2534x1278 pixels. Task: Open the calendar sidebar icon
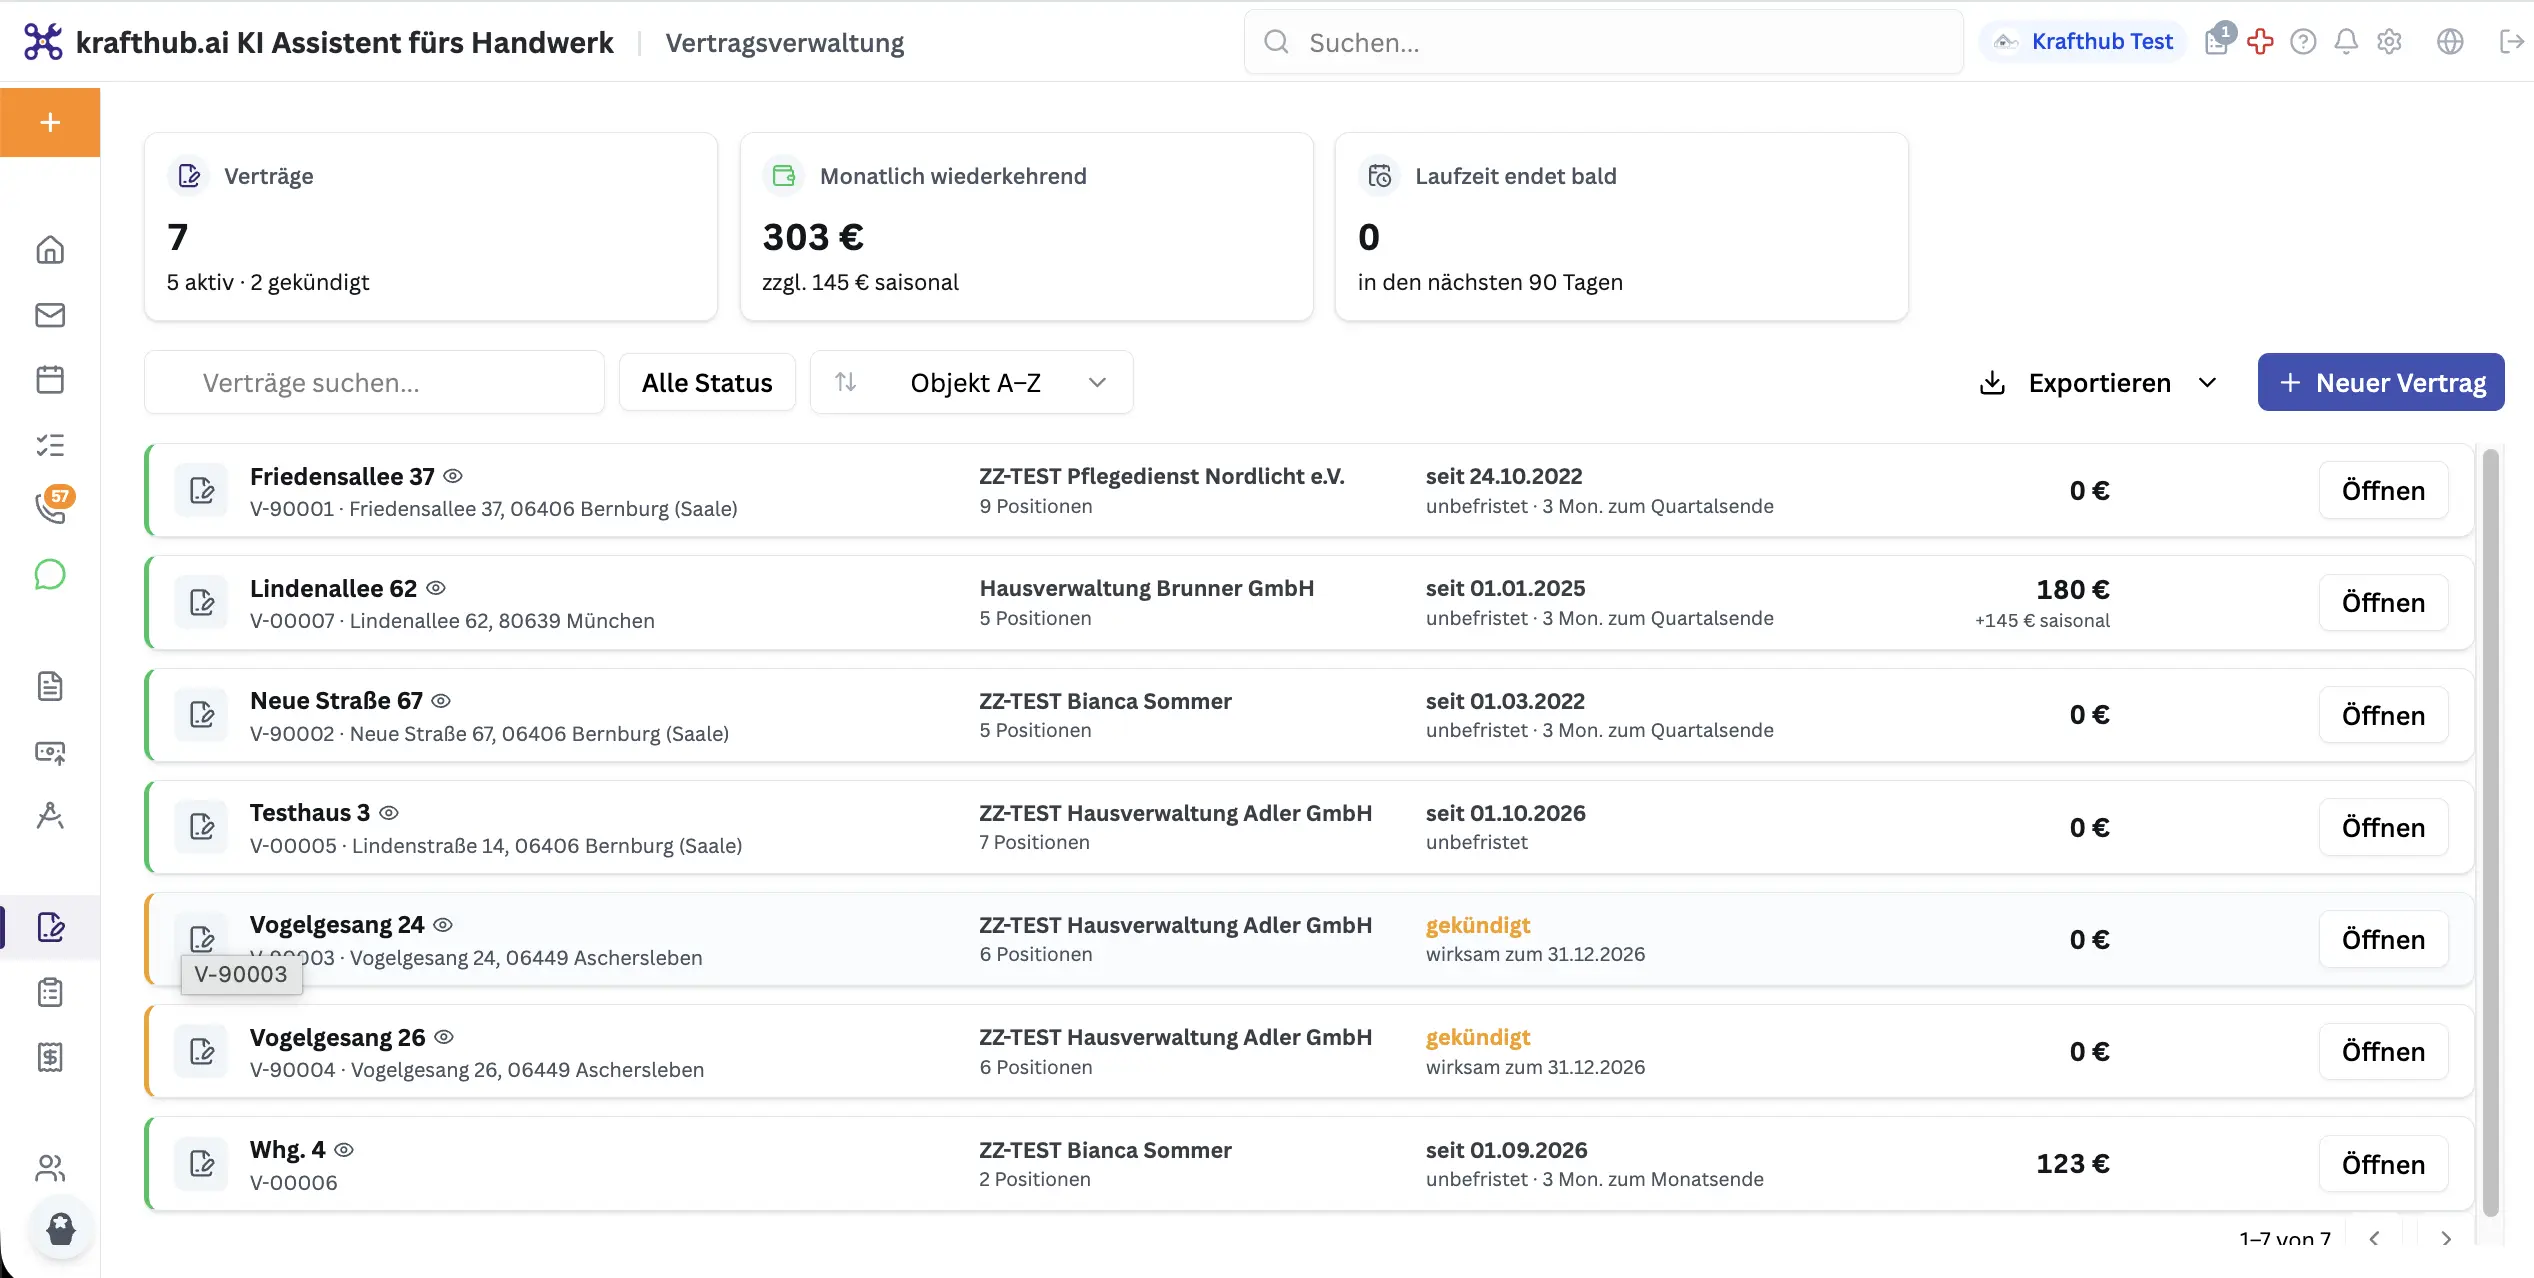[50, 380]
